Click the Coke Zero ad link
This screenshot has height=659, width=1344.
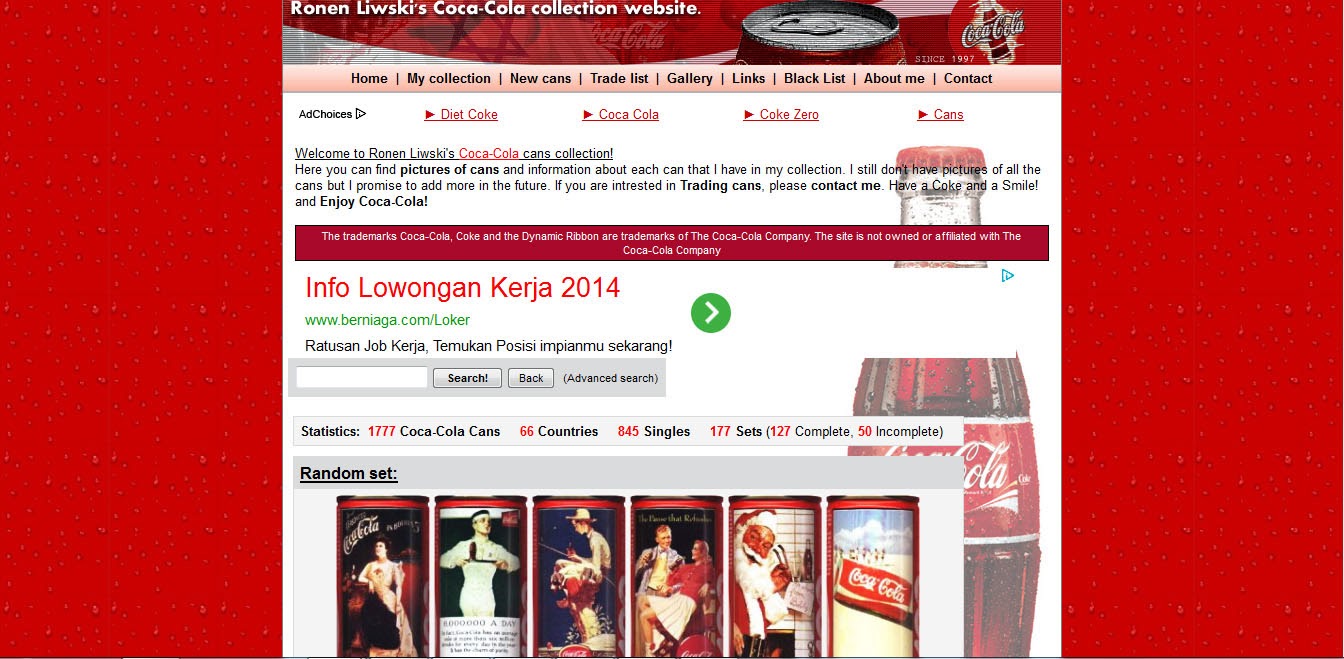pos(788,115)
